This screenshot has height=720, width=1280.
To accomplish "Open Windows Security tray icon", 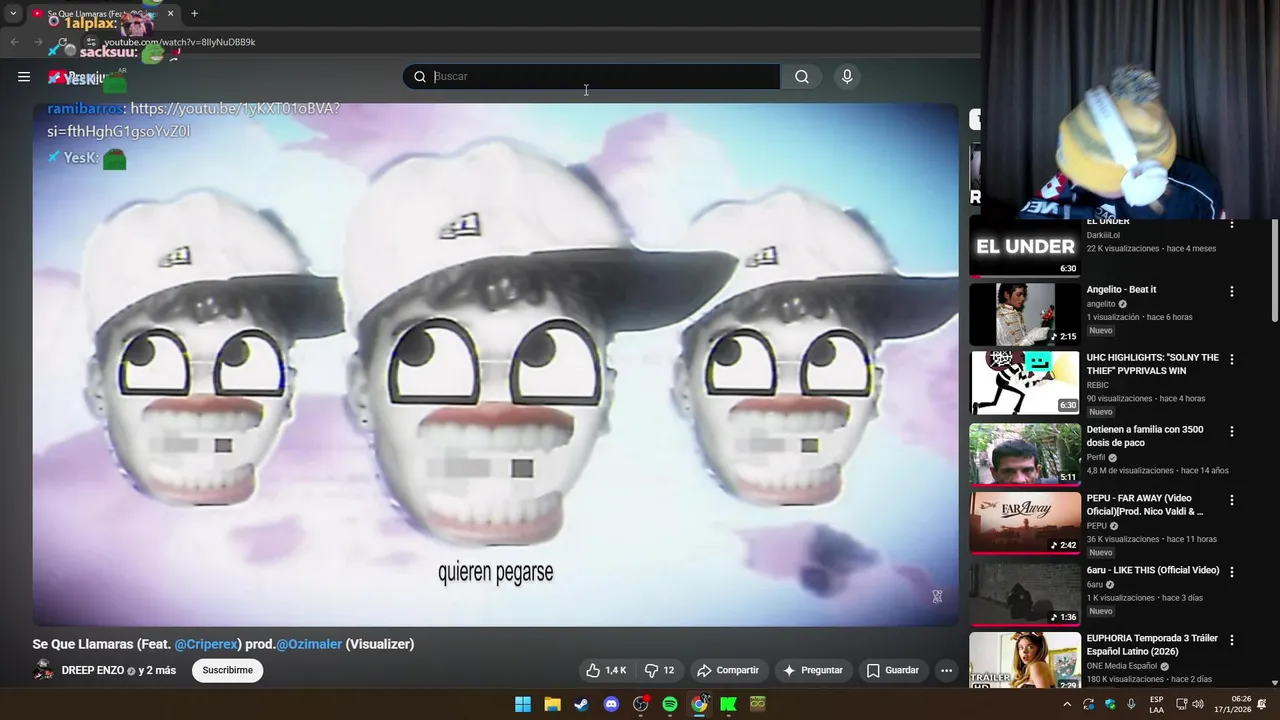I will [1110, 704].
